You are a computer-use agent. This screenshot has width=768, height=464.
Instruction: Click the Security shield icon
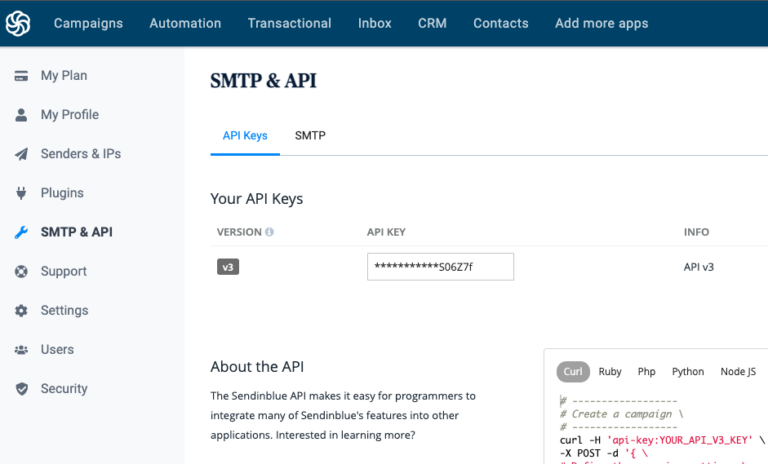coord(21,388)
